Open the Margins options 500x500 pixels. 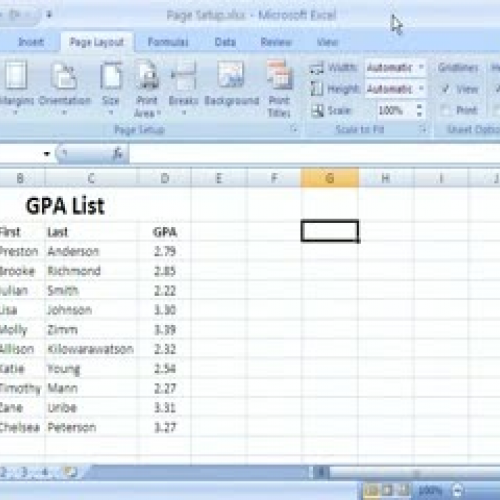[16, 87]
